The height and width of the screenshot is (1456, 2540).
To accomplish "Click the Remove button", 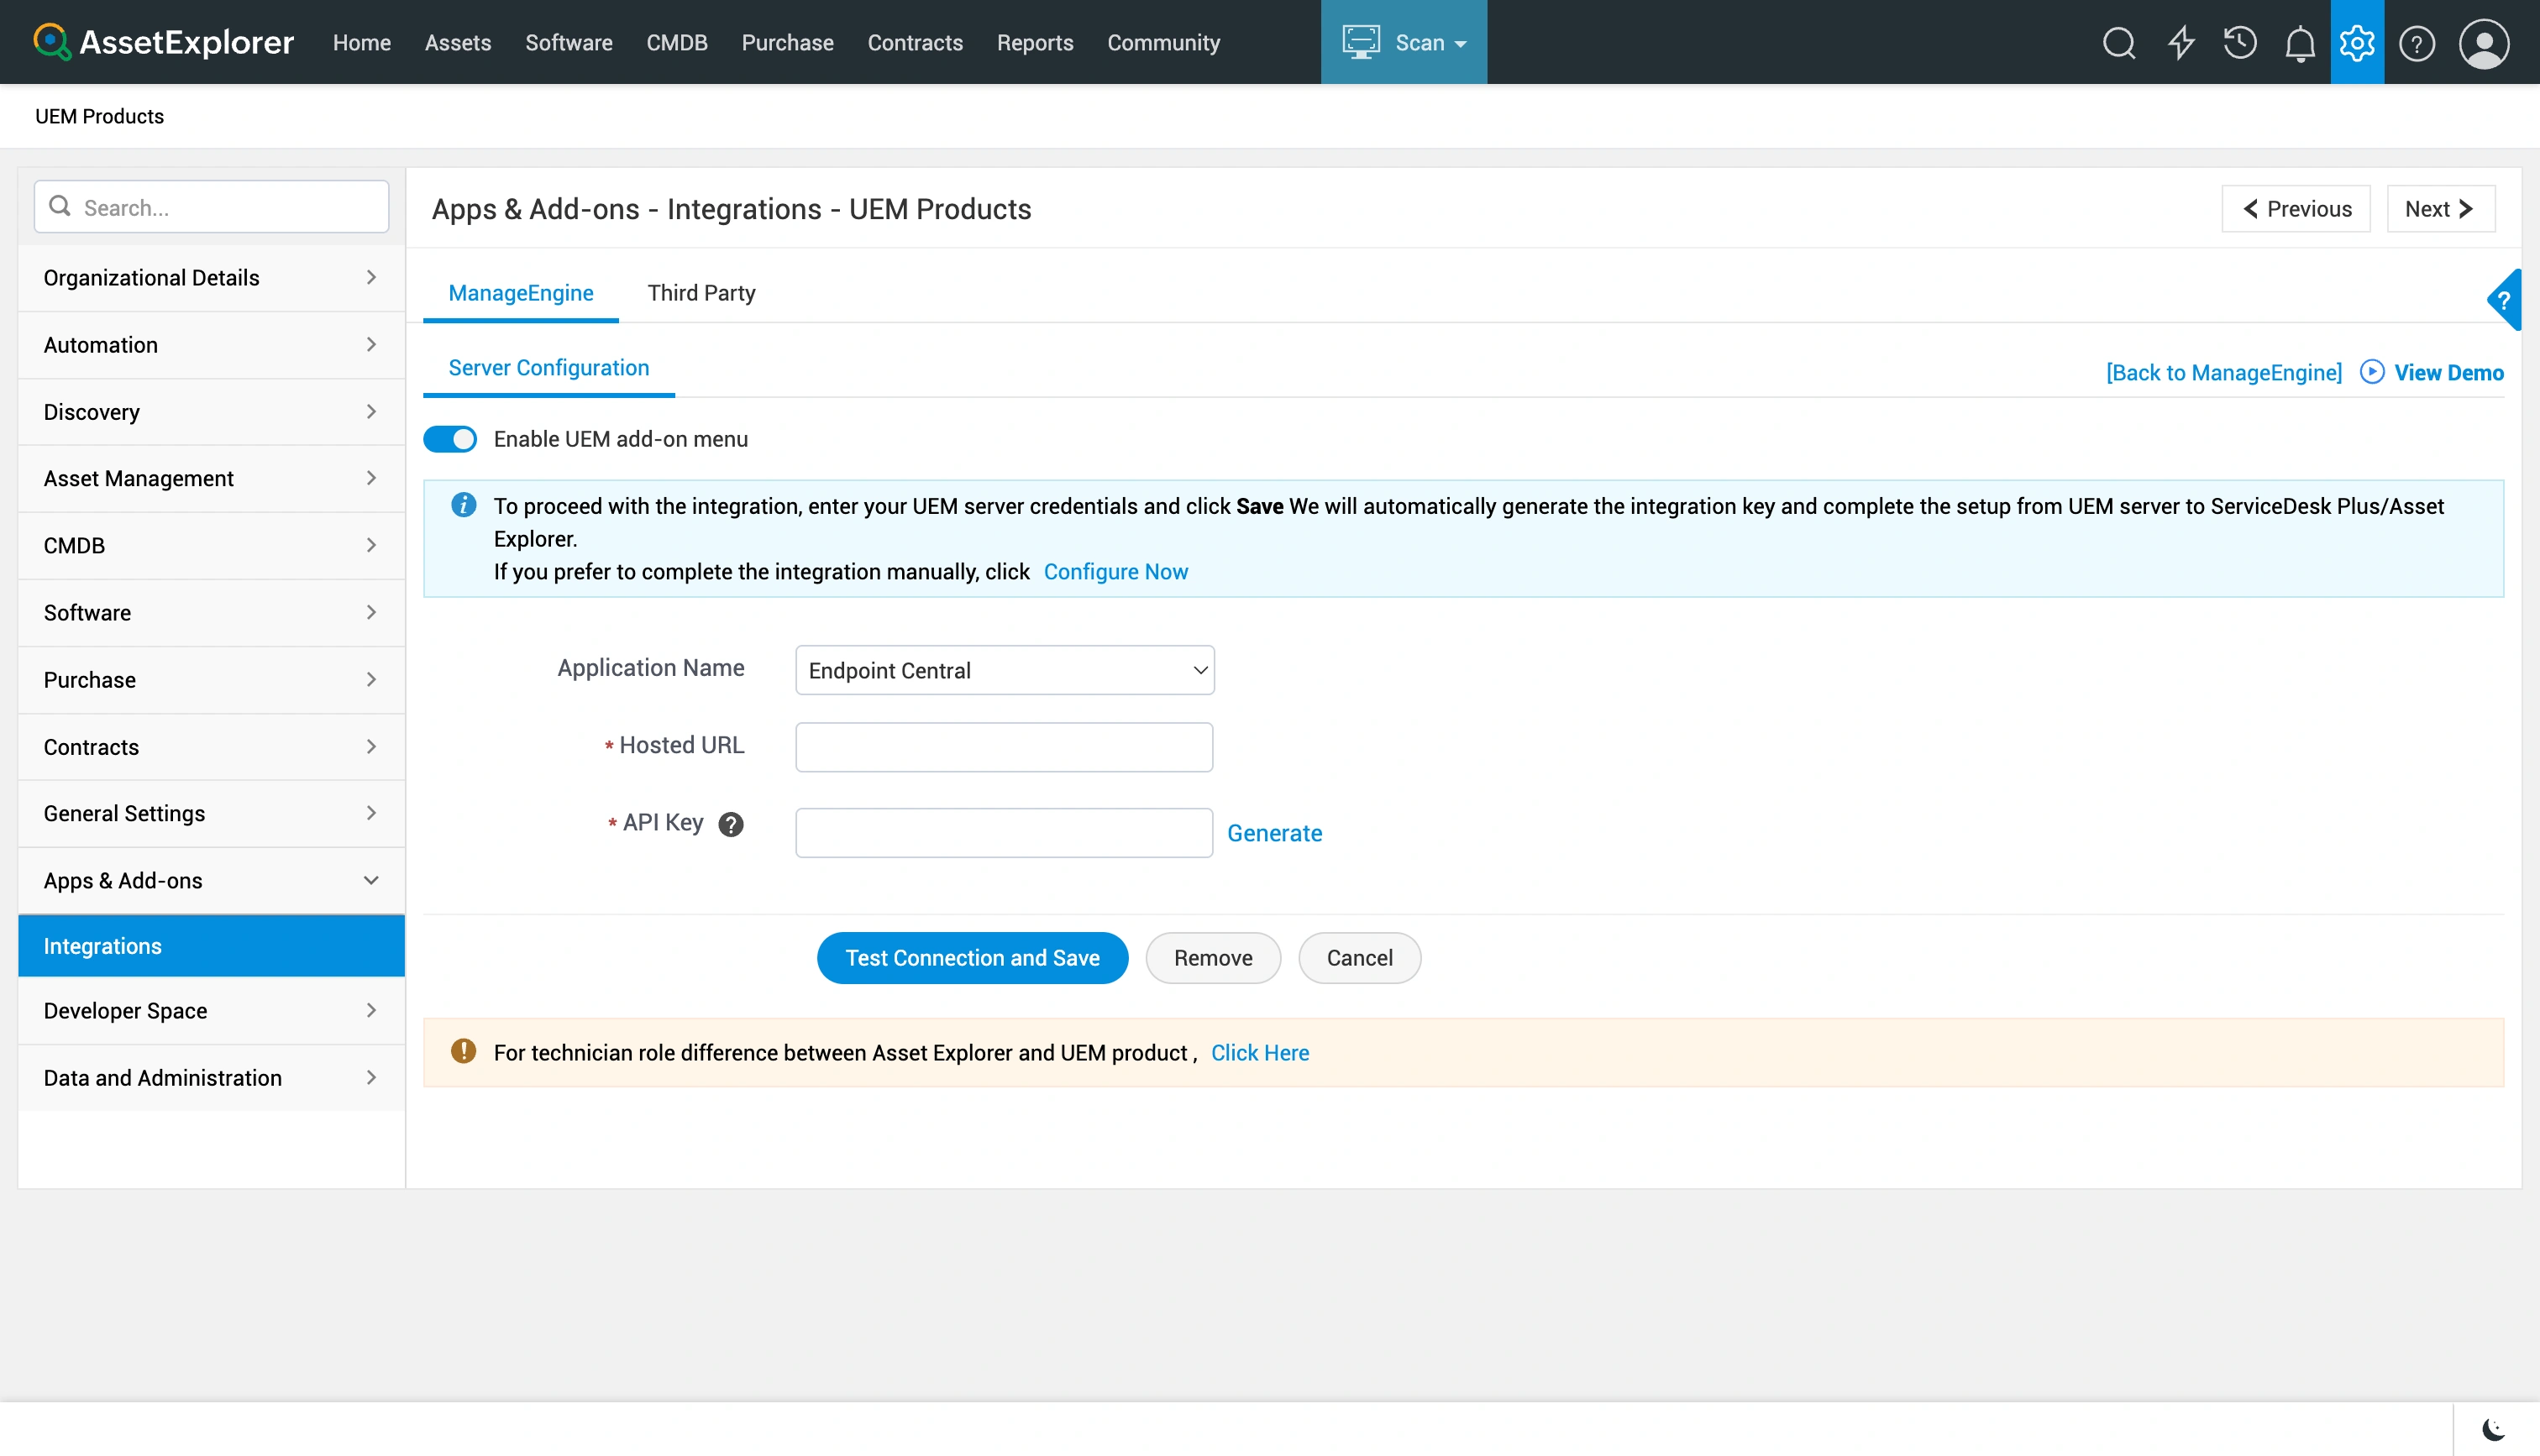I will [x=1213, y=958].
